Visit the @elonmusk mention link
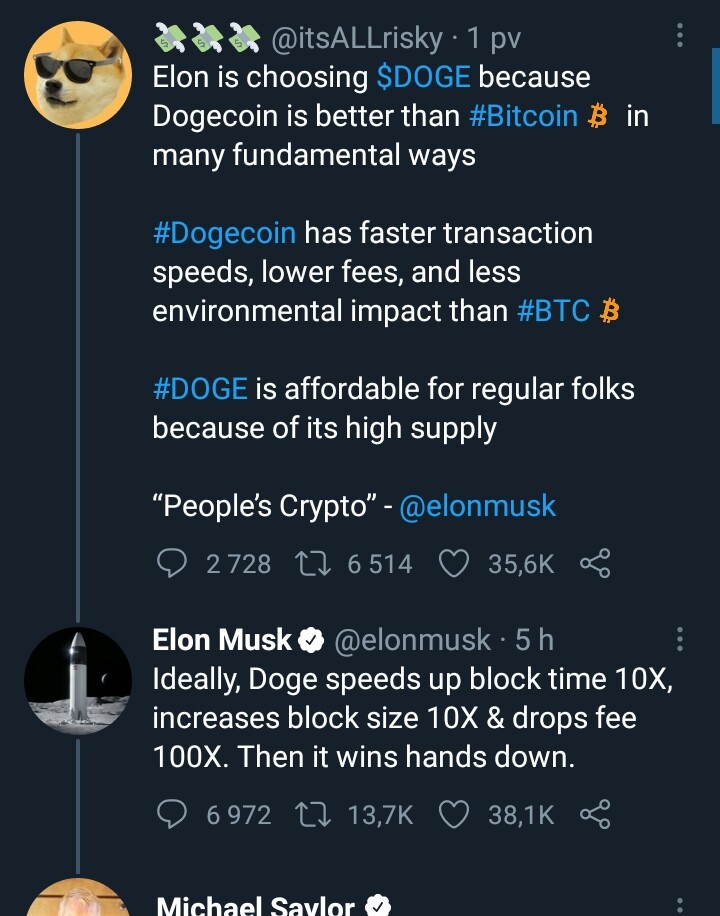Viewport: 720px width, 916px height. (477, 506)
